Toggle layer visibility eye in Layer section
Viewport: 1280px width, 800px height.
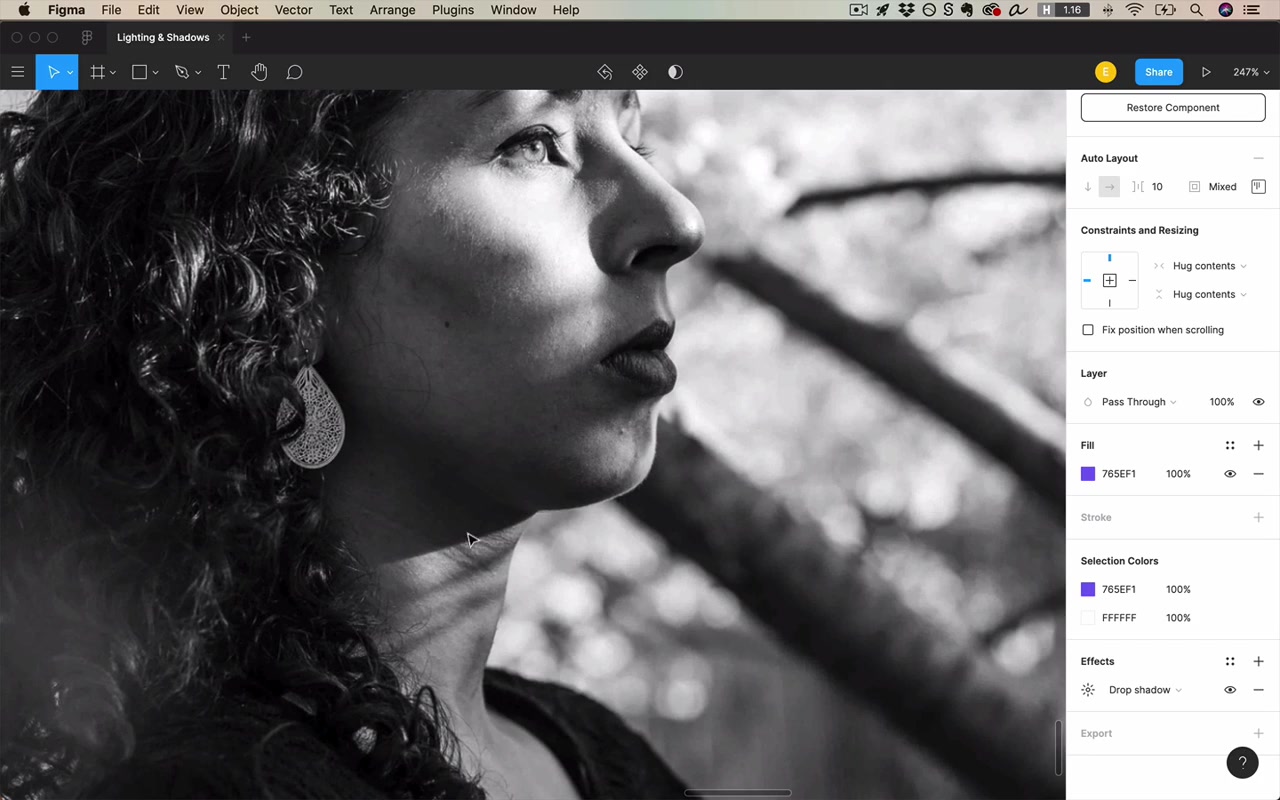[1258, 402]
